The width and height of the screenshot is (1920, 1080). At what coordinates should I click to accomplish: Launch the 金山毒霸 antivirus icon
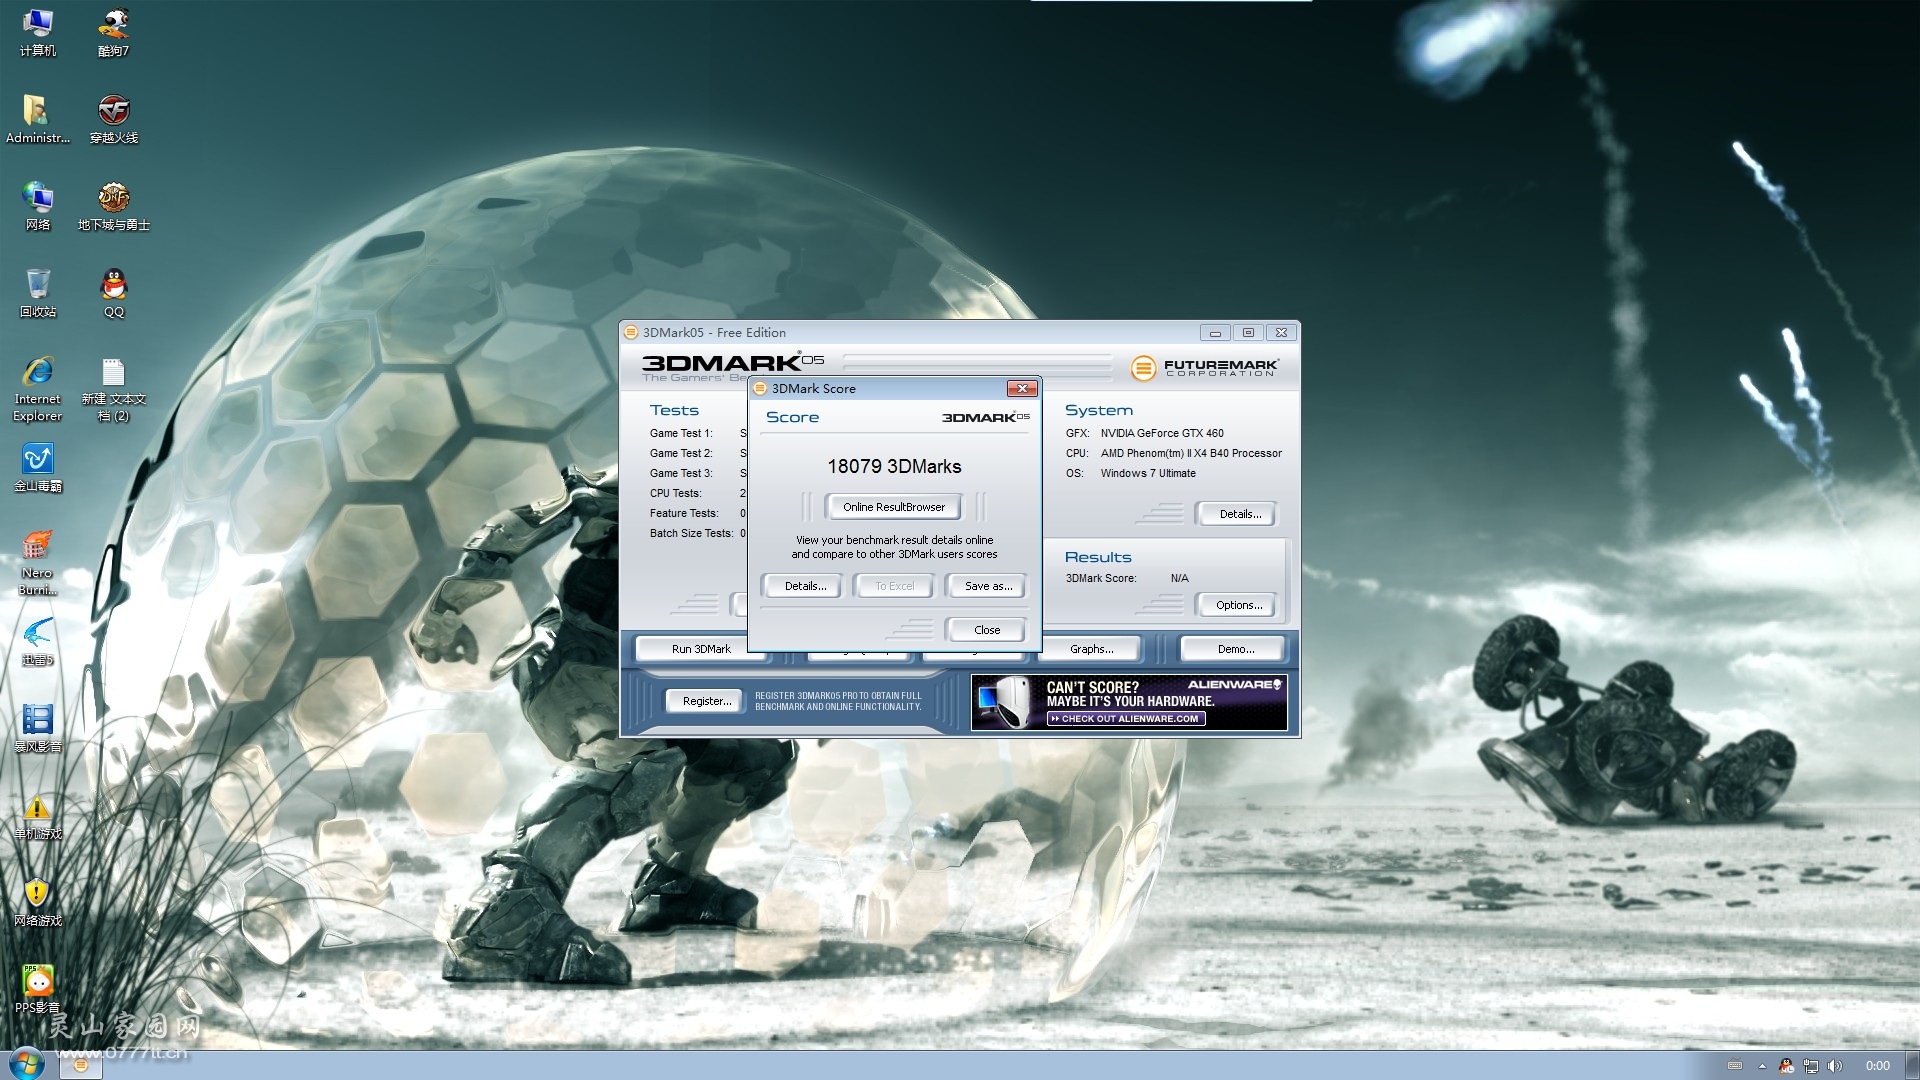tap(38, 468)
